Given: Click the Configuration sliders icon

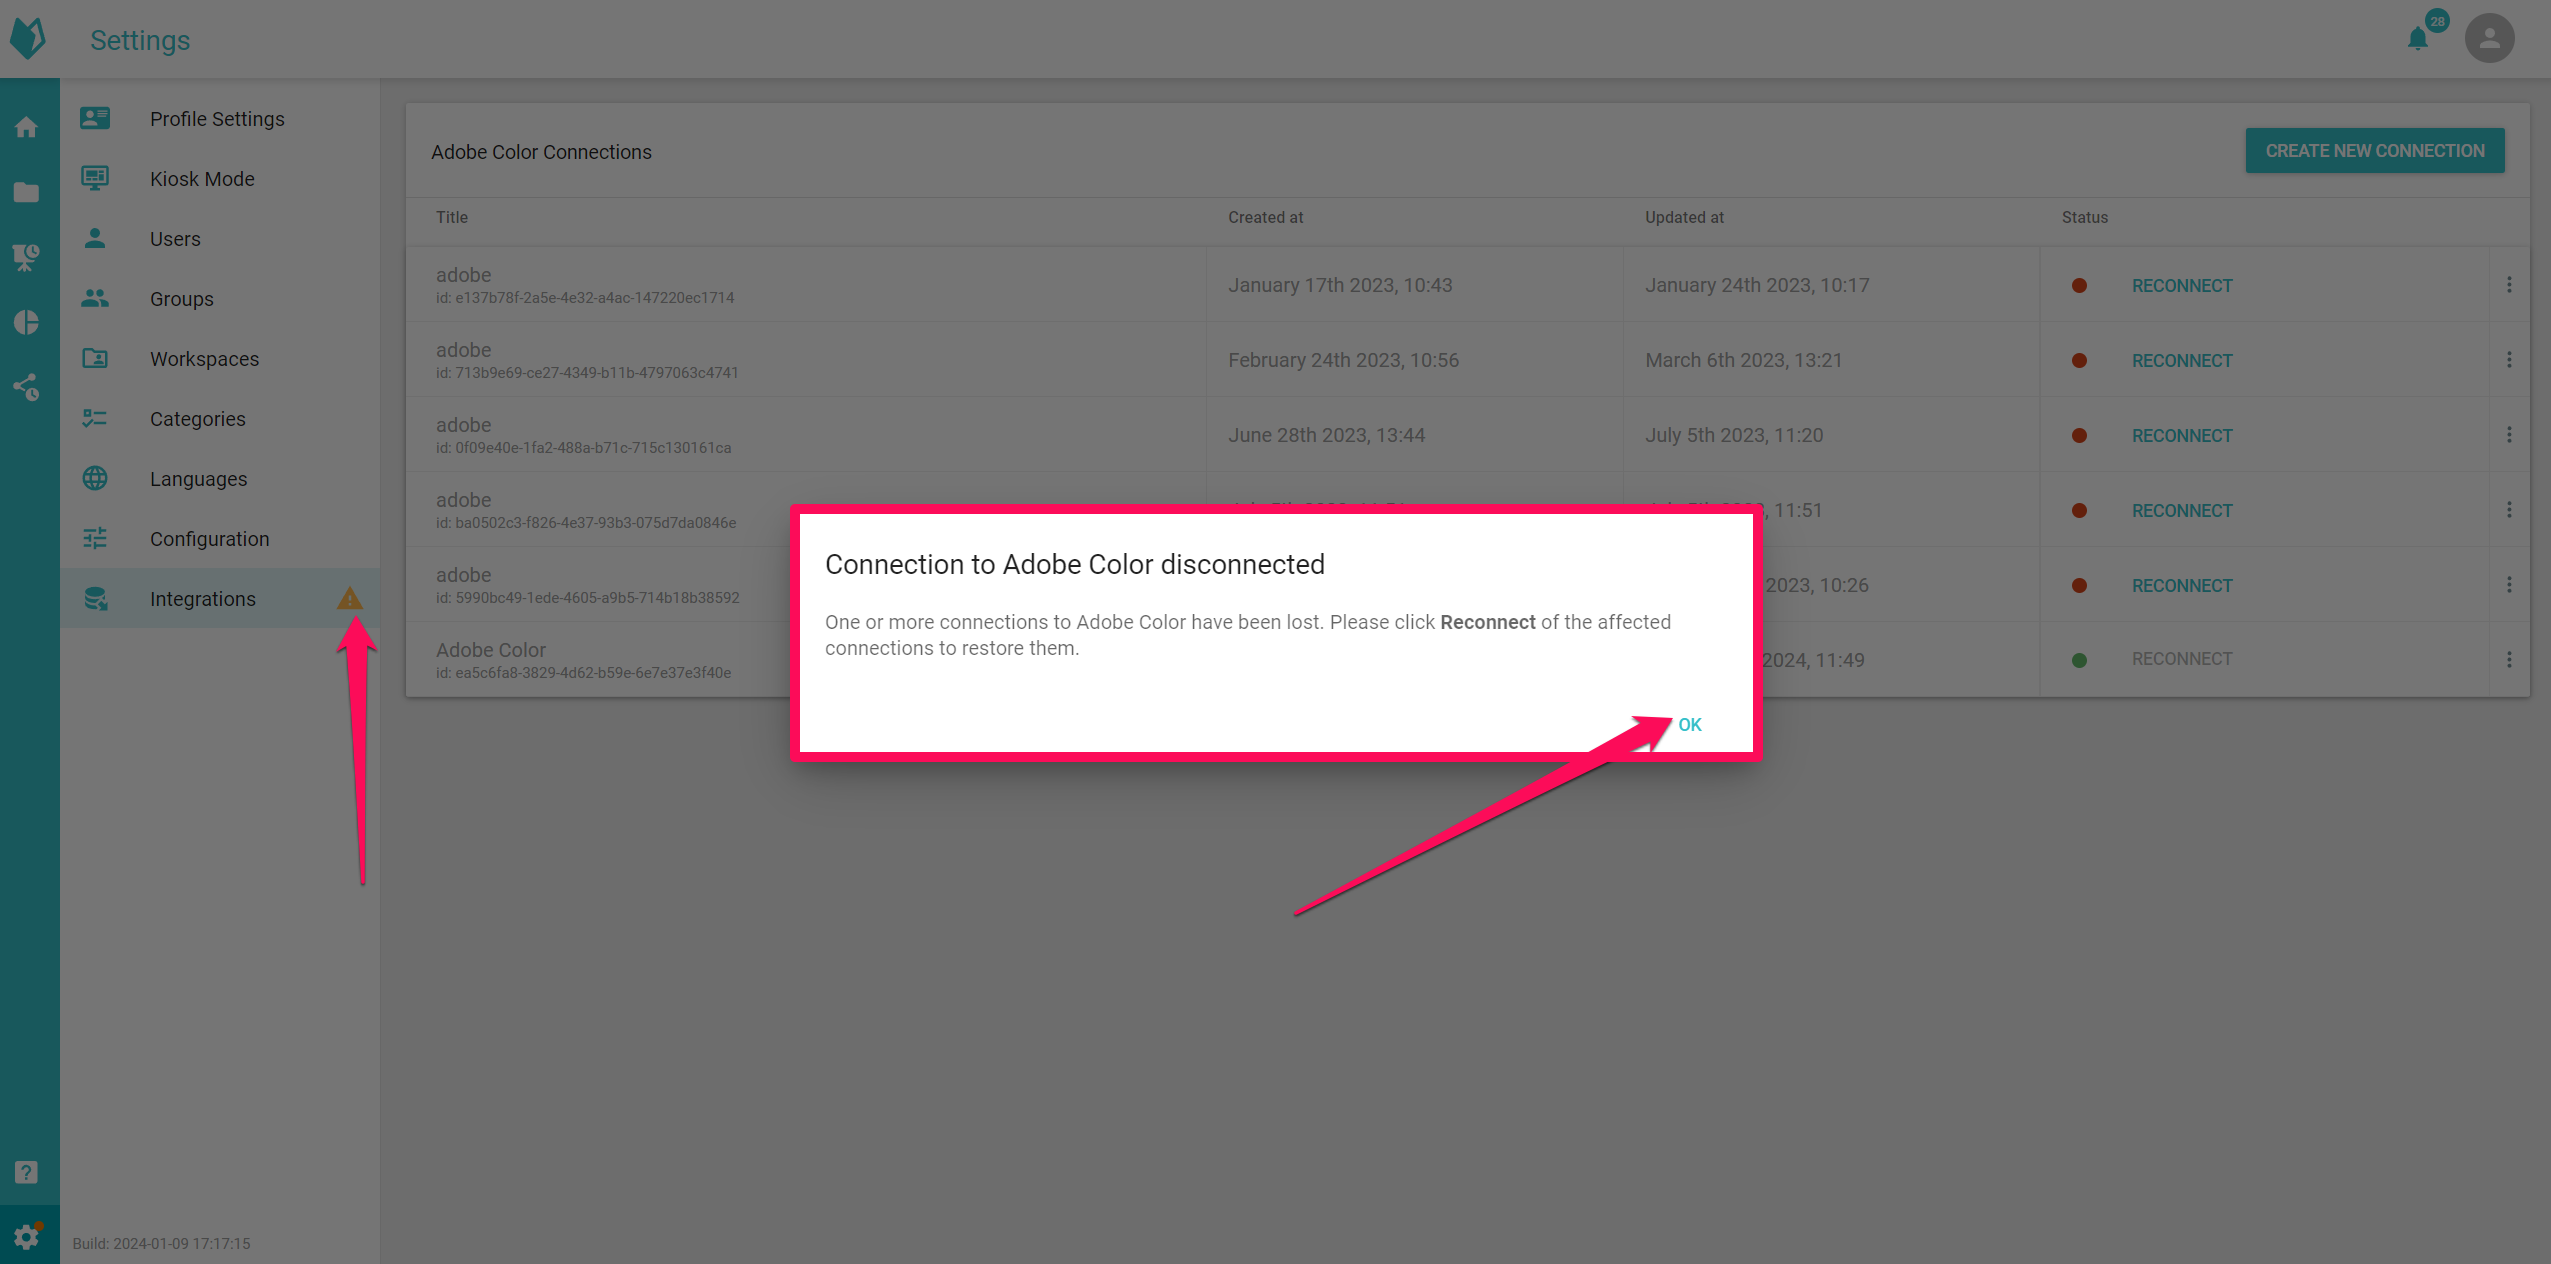Looking at the screenshot, I should click(x=95, y=538).
